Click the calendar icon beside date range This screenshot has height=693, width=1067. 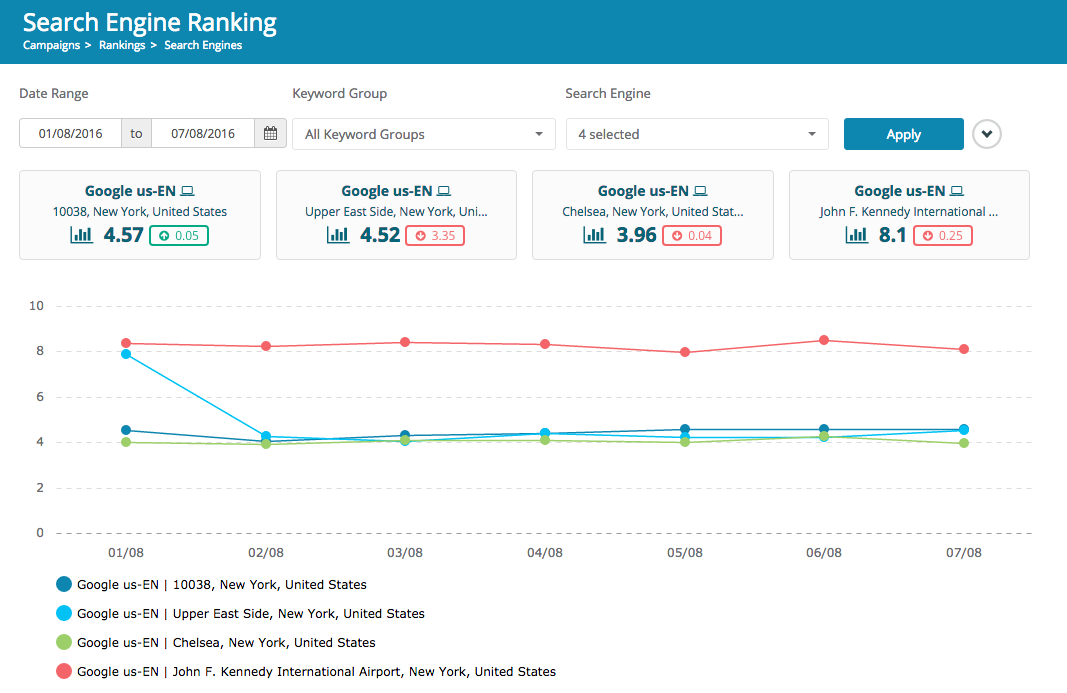tap(270, 134)
